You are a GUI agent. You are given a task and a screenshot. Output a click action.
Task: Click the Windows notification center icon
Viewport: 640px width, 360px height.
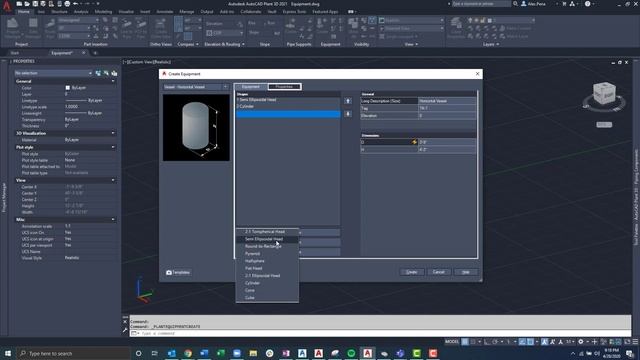click(629, 353)
